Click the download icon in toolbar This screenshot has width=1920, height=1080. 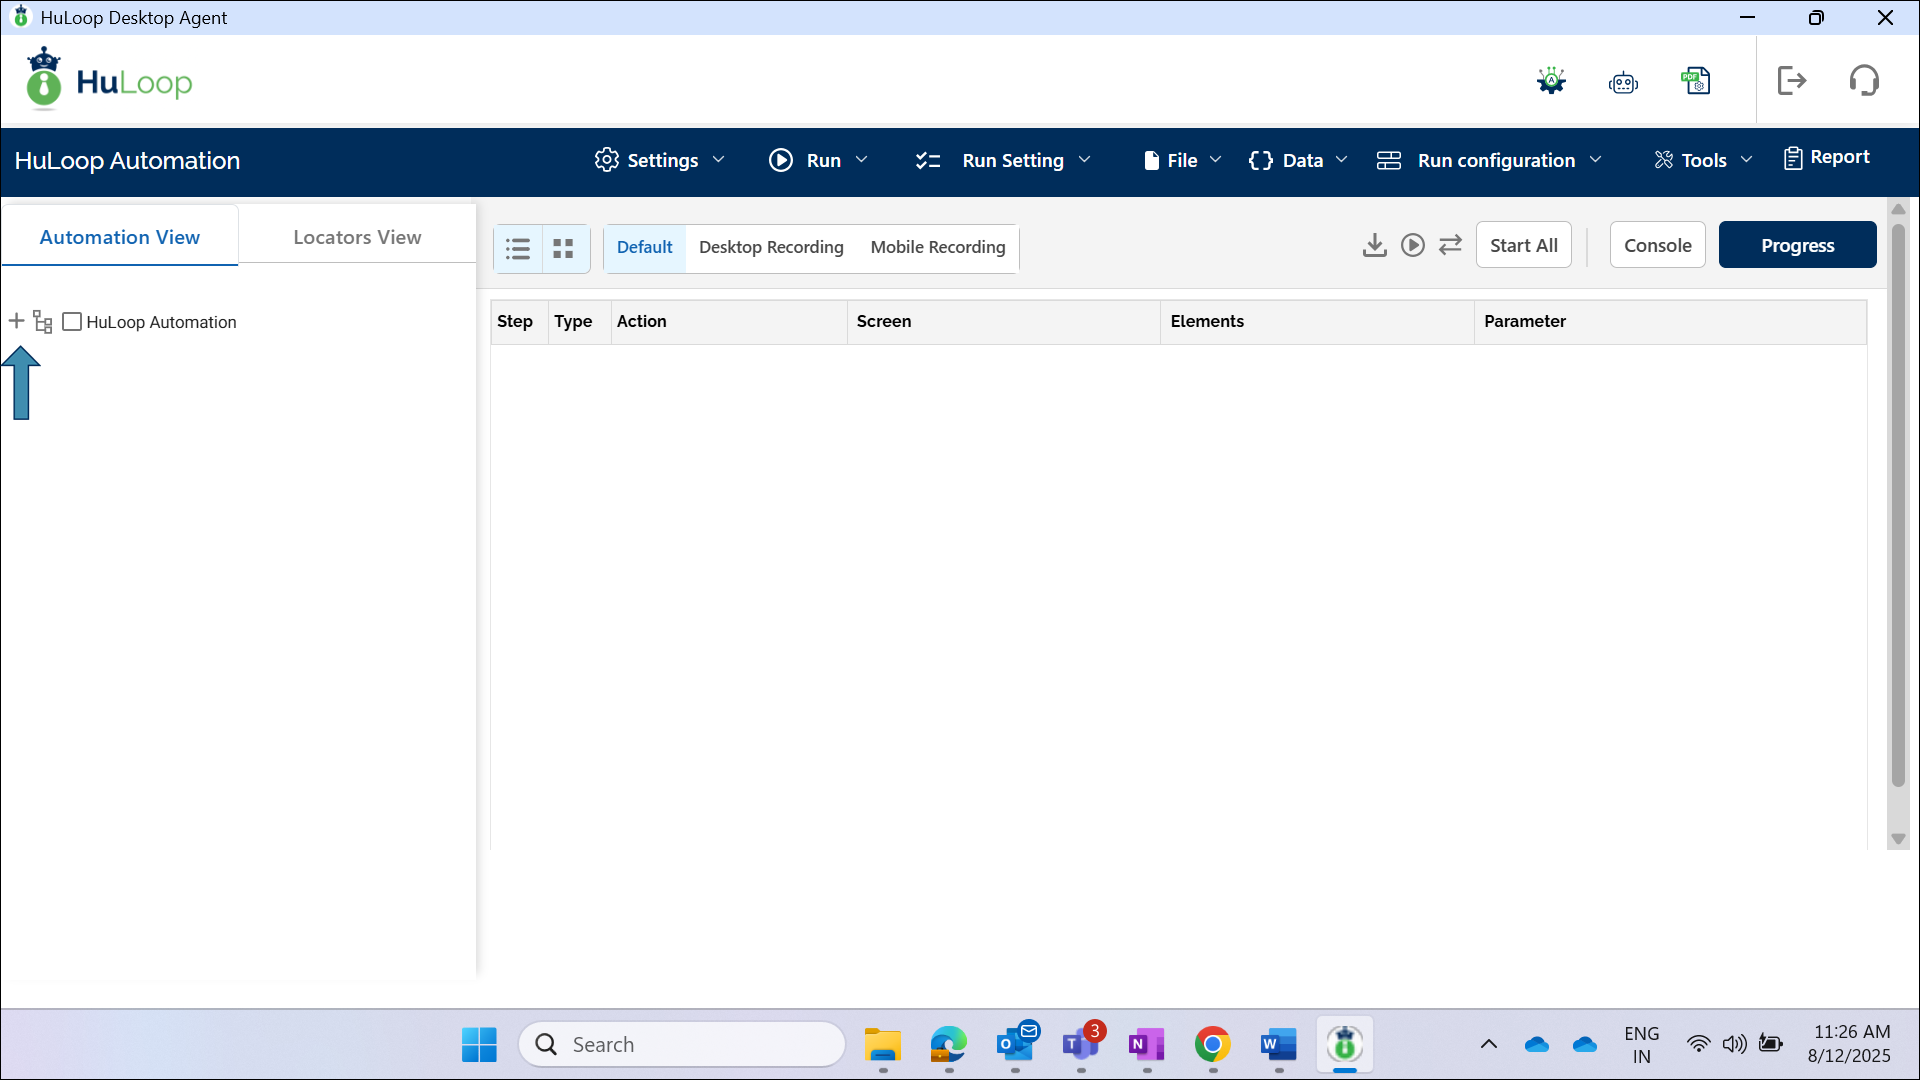click(1374, 245)
